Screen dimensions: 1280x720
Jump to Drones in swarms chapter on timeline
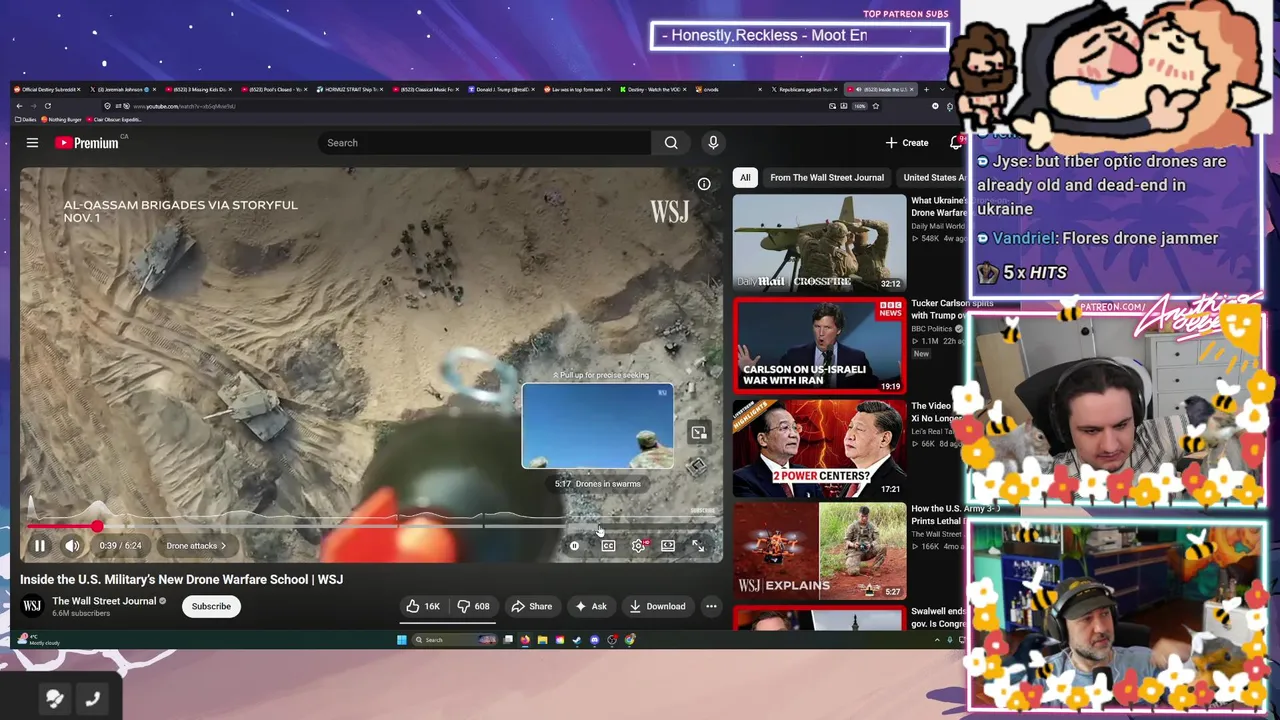tap(642, 524)
